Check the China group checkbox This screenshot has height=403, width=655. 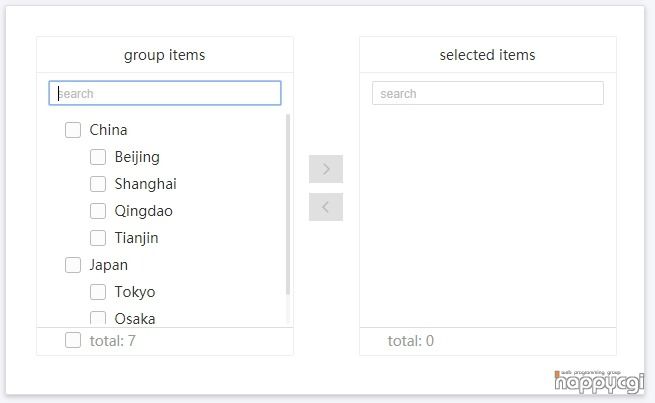pos(73,130)
